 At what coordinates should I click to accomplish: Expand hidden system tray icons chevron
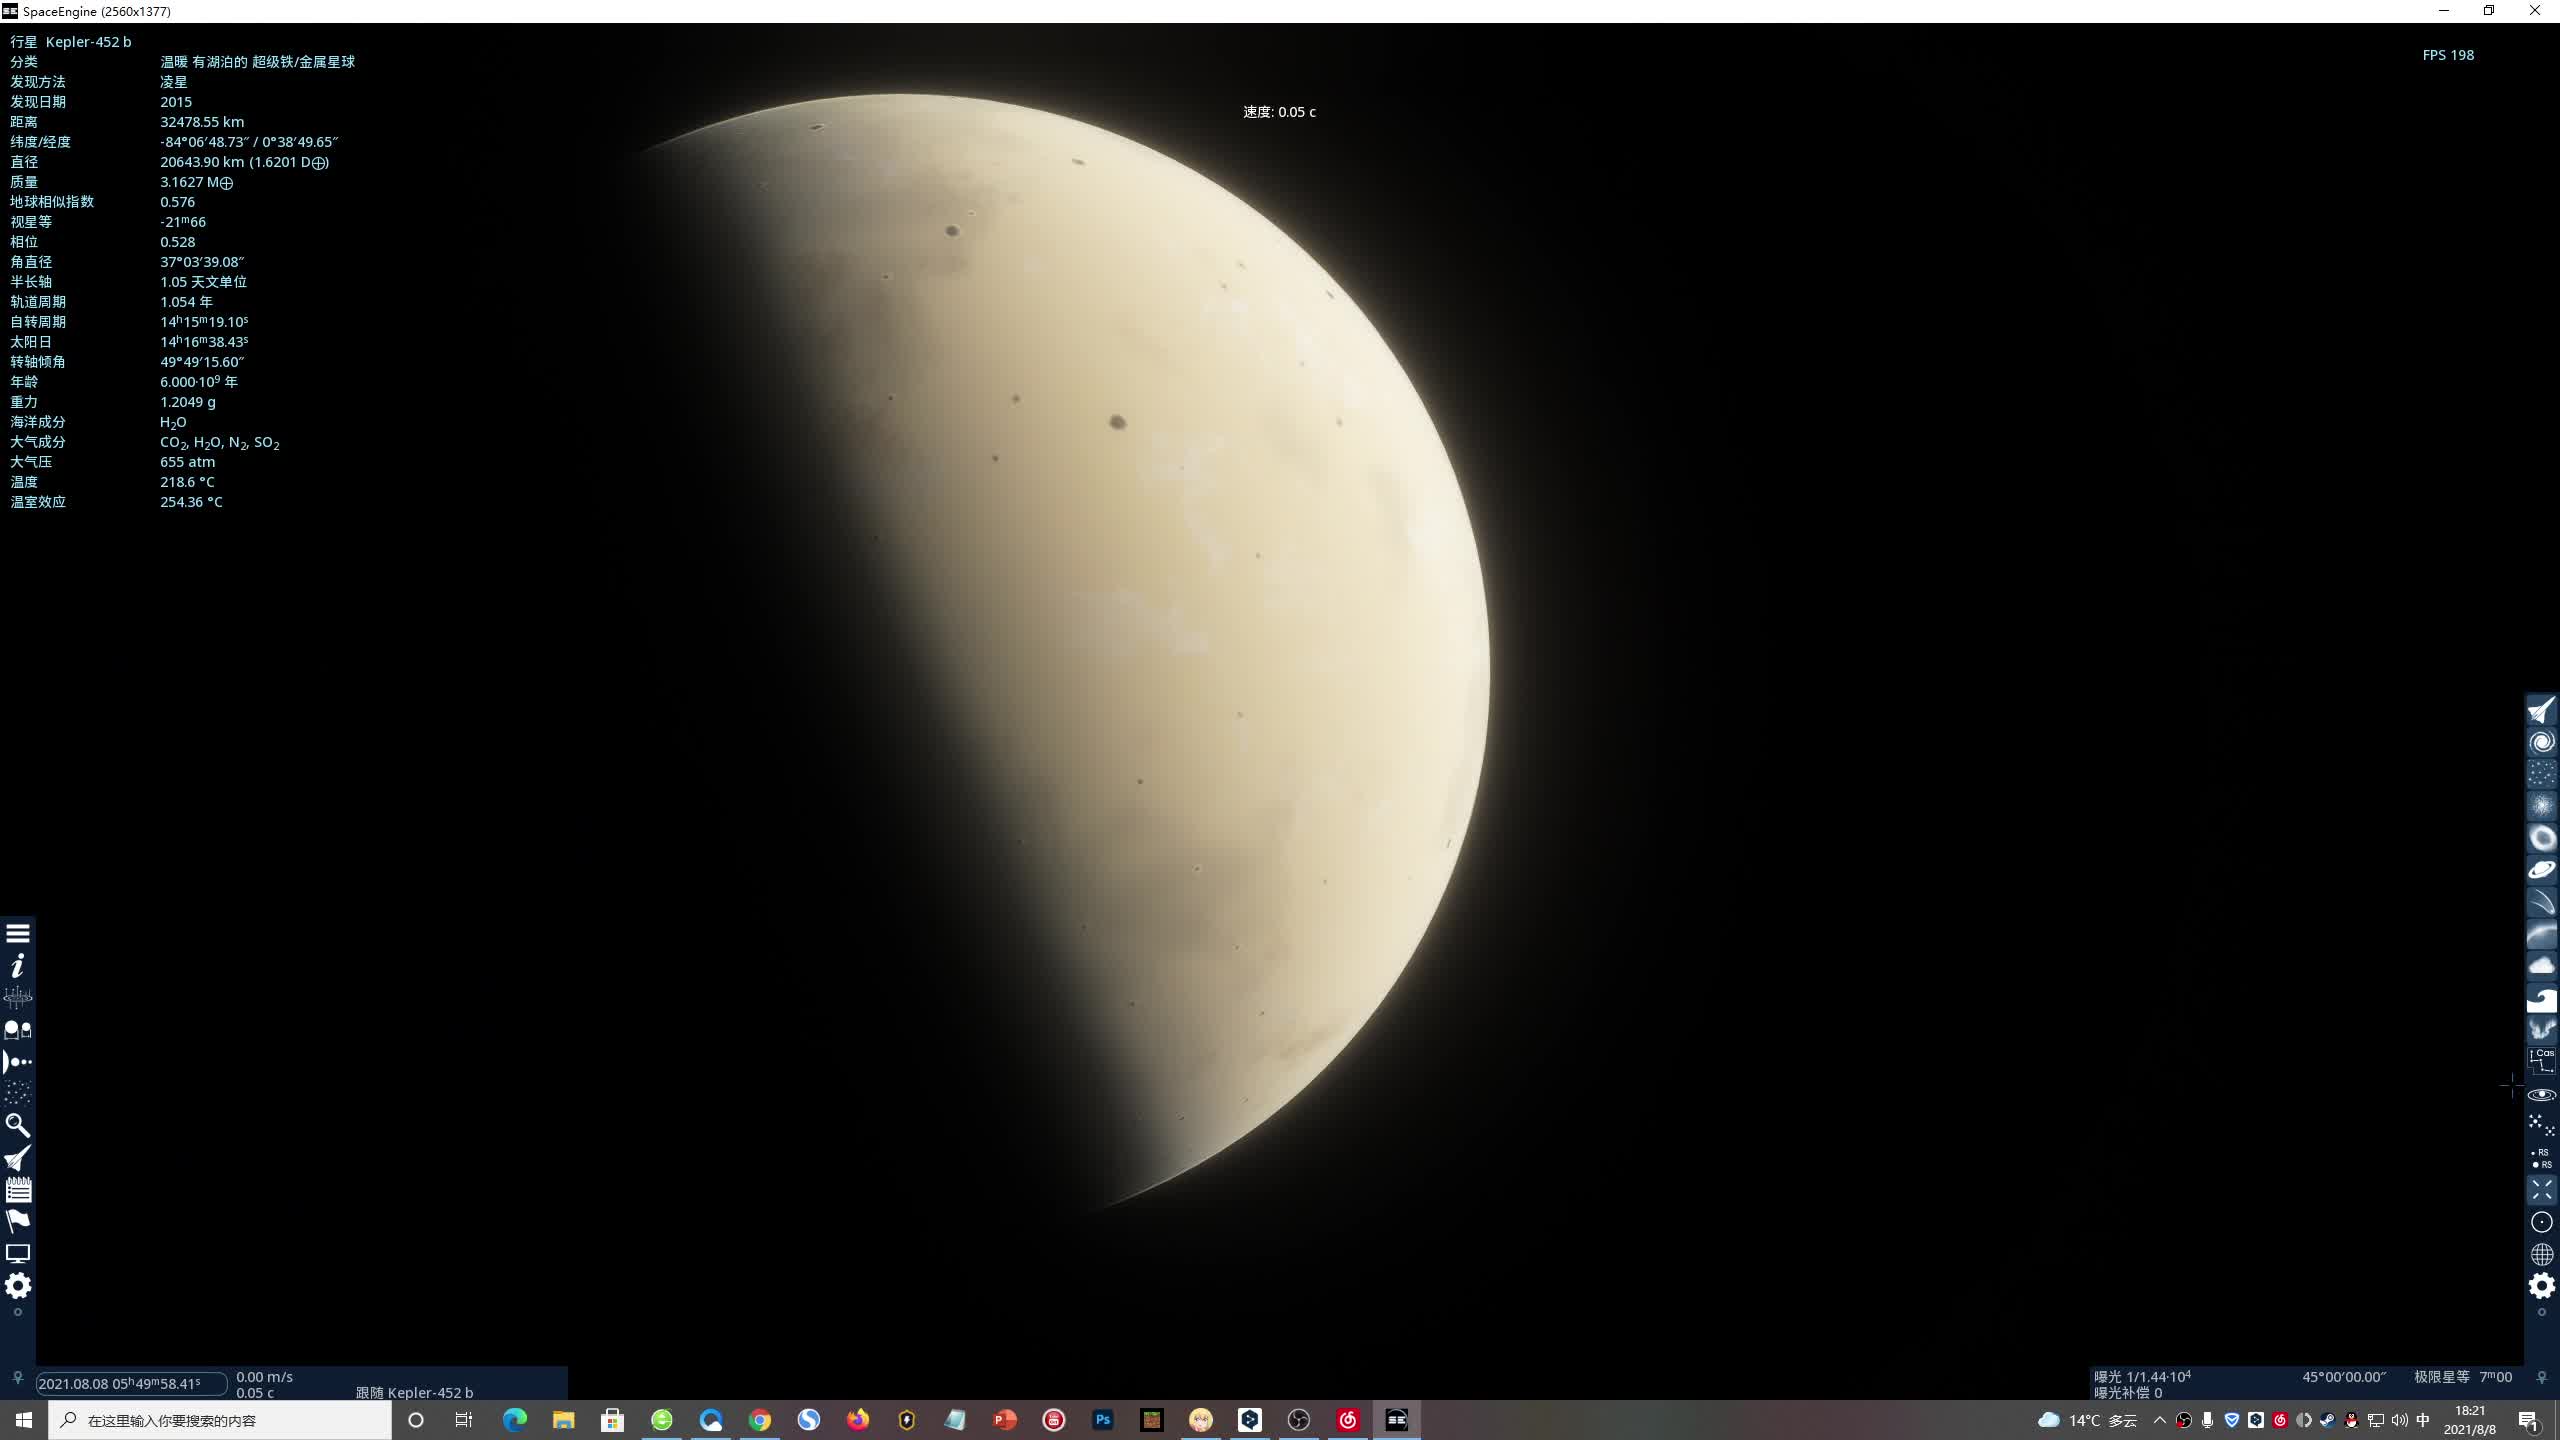pos(2160,1420)
